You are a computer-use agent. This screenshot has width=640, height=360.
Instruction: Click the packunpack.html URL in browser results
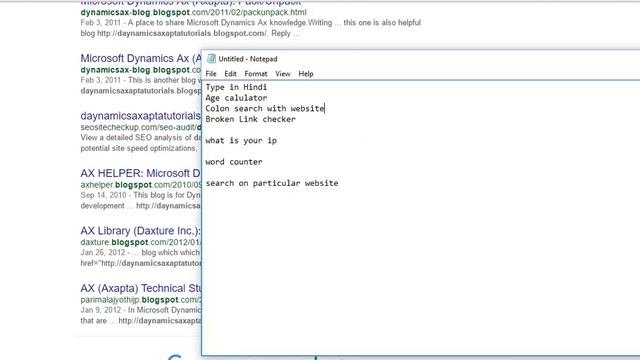coord(193,13)
